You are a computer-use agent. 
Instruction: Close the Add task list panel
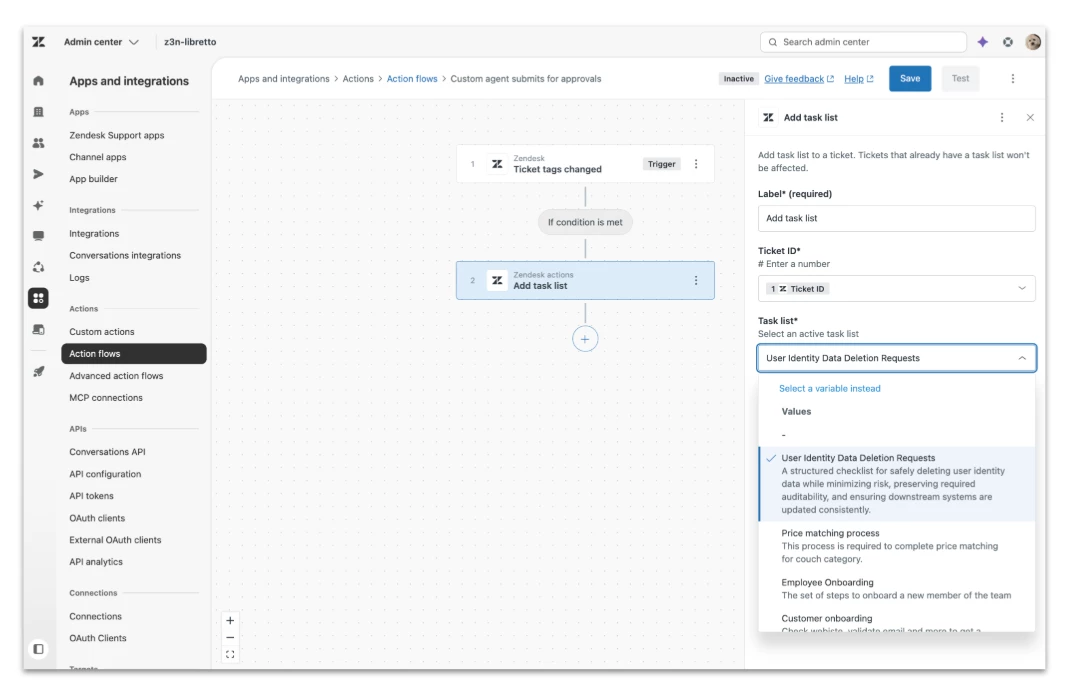[x=1030, y=118]
